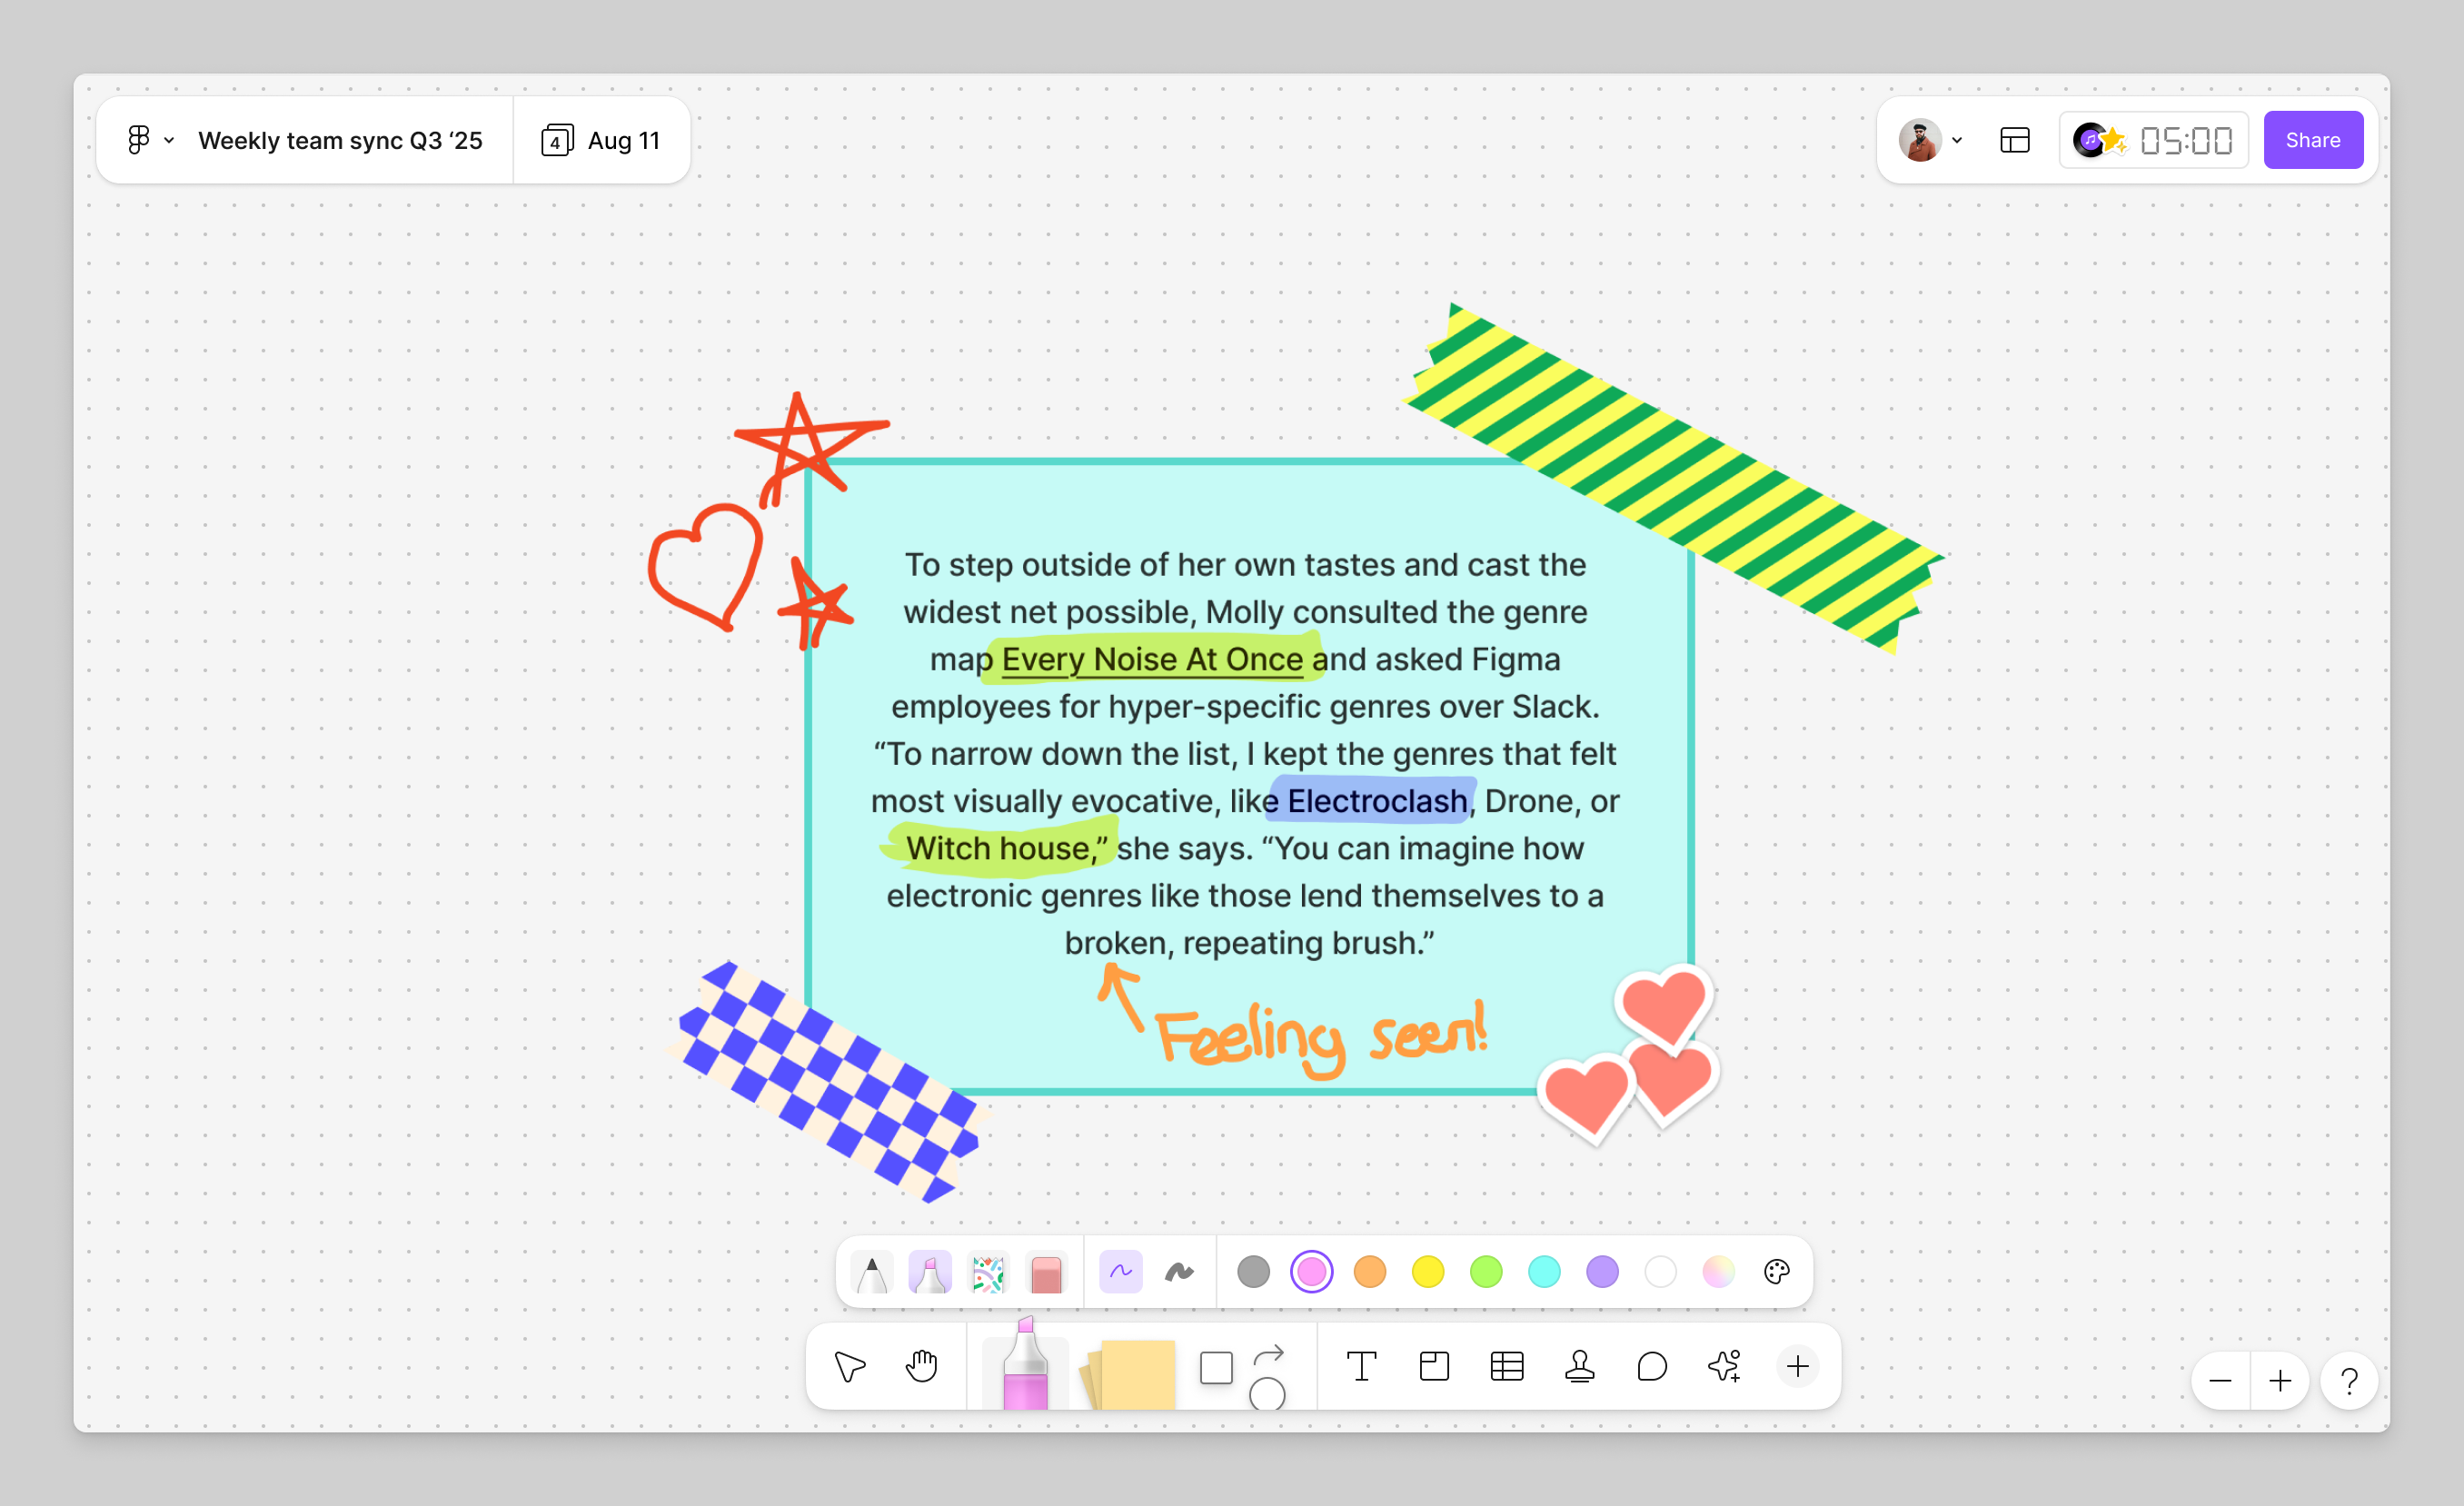Viewport: 2464px width, 1506px height.
Task: Select the curved connector arrow tool
Action: (1268, 1355)
